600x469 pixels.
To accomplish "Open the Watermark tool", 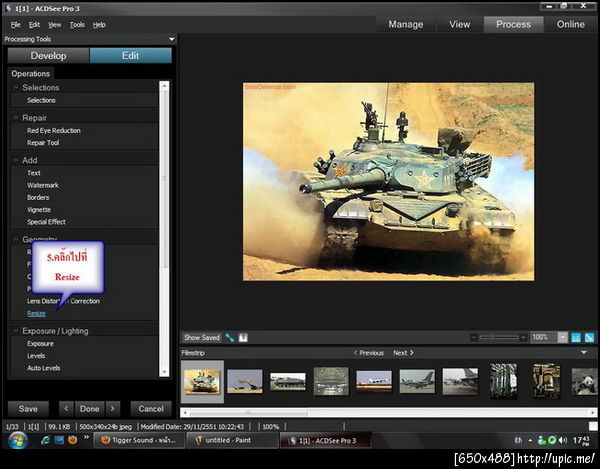I will pyautogui.click(x=42, y=185).
